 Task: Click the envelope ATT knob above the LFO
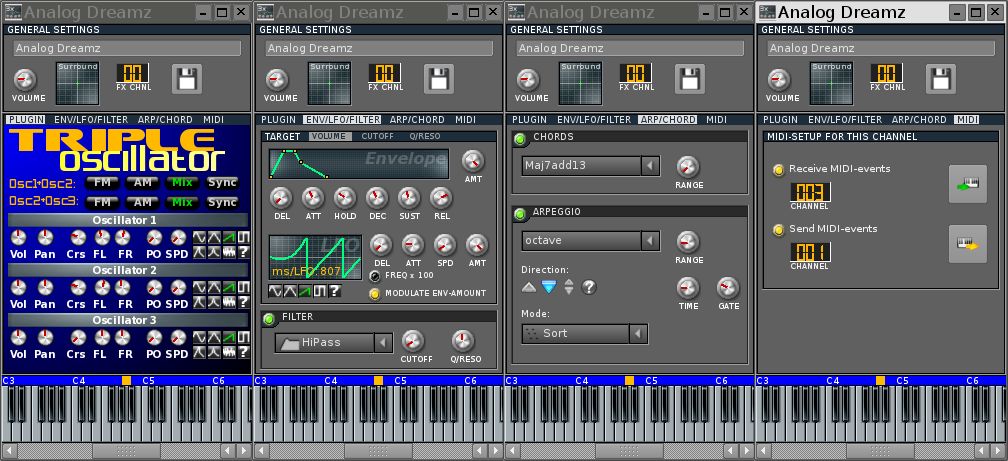click(313, 198)
